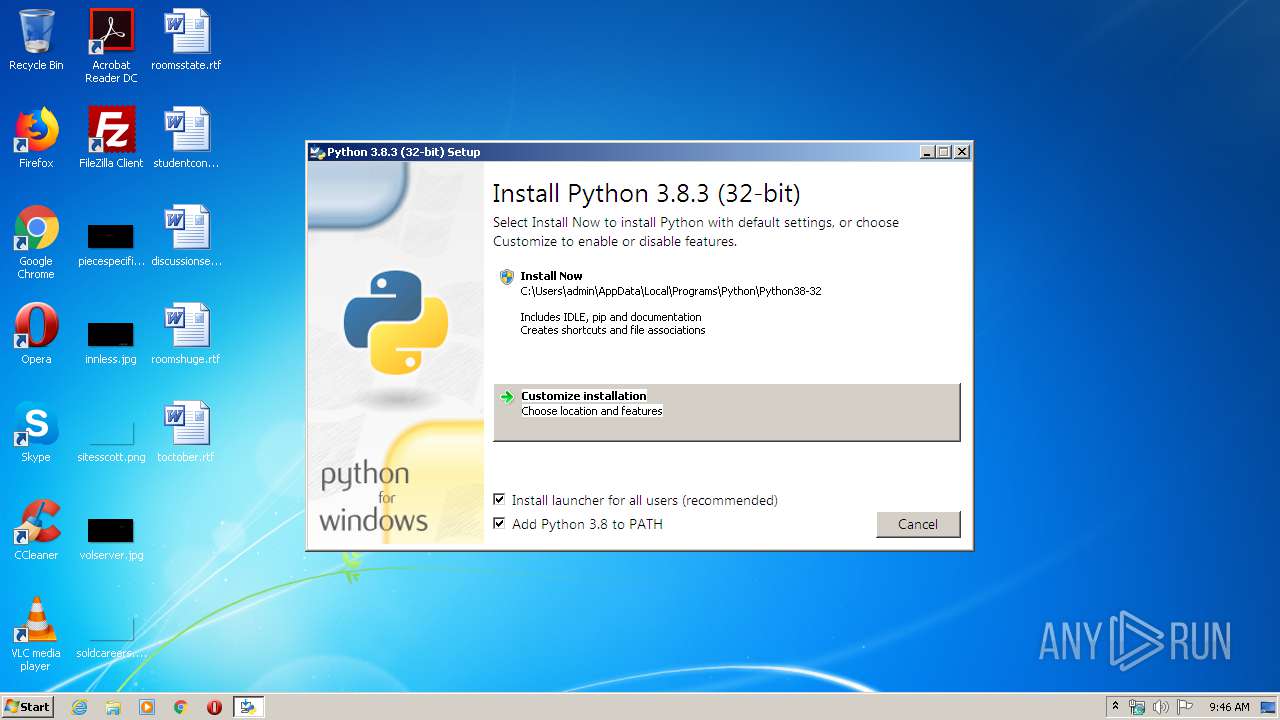Select the soldcareere… file icon
The width and height of the screenshot is (1280, 720).
[x=111, y=635]
